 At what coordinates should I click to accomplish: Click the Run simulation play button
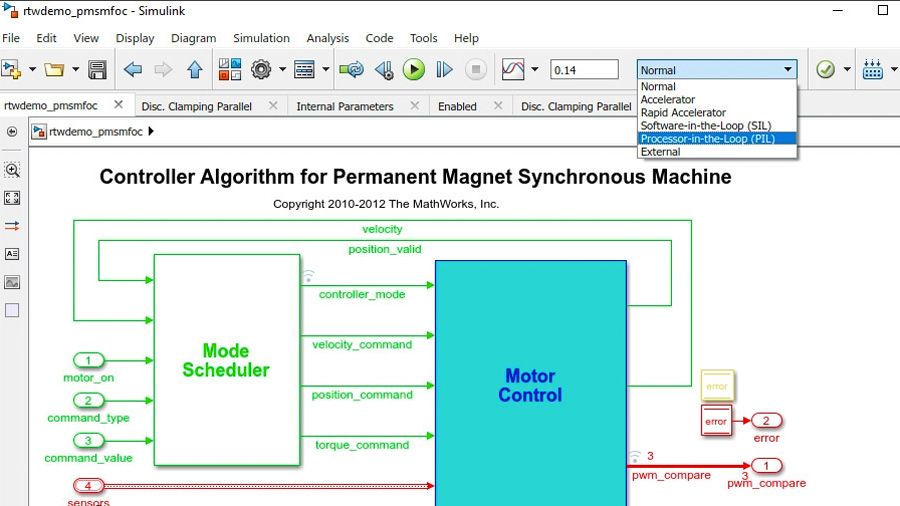pyautogui.click(x=414, y=70)
